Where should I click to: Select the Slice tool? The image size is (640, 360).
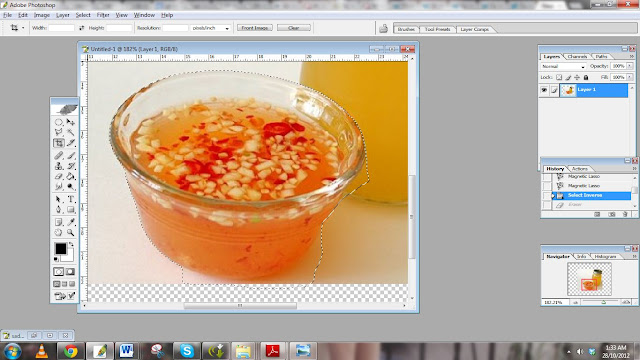click(71, 143)
